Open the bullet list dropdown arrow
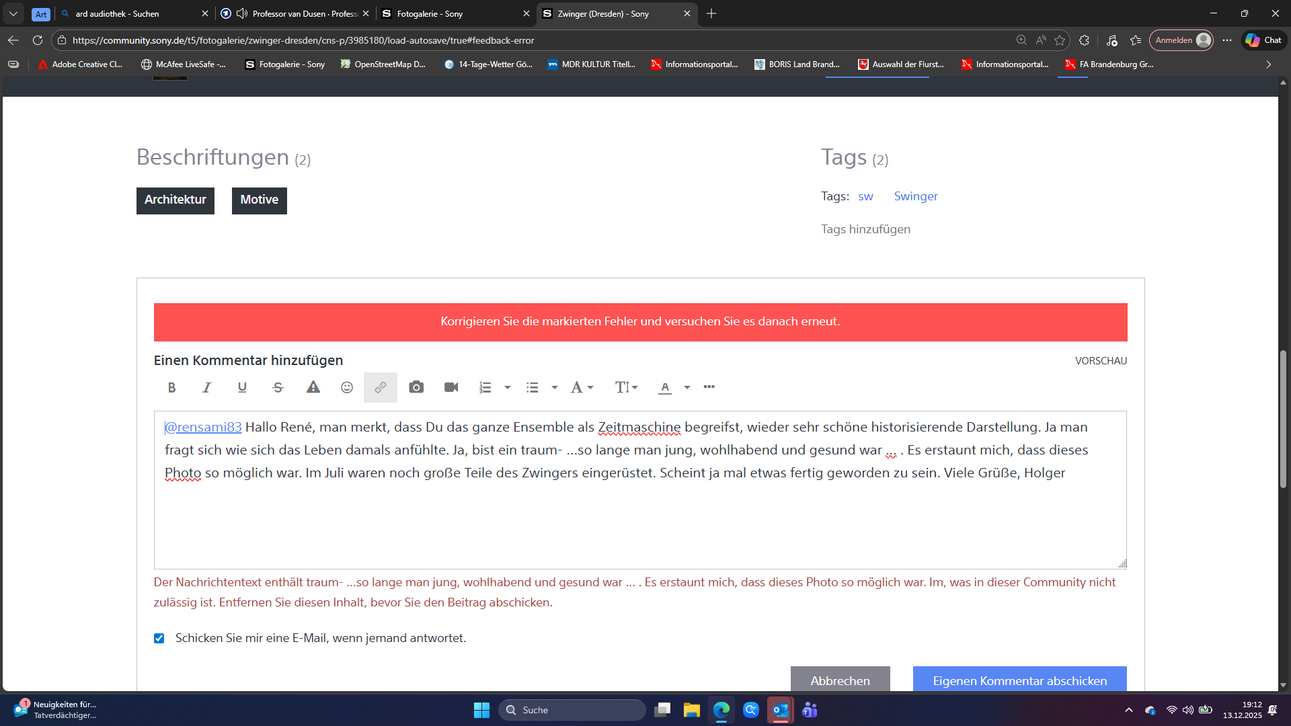This screenshot has width=1291, height=726. point(554,388)
